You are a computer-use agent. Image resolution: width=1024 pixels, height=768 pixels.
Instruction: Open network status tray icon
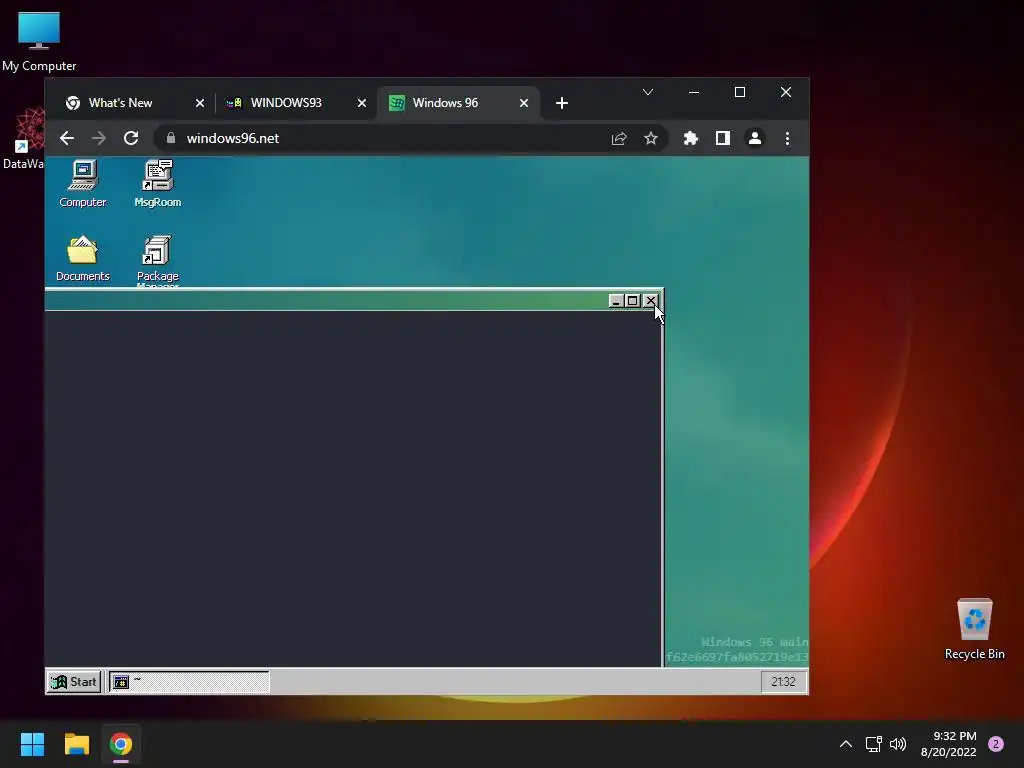pyautogui.click(x=874, y=744)
